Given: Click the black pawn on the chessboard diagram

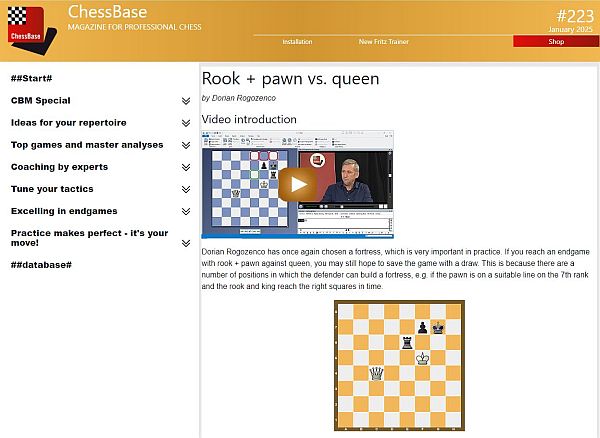Looking at the screenshot, I should pyautogui.click(x=422, y=326).
